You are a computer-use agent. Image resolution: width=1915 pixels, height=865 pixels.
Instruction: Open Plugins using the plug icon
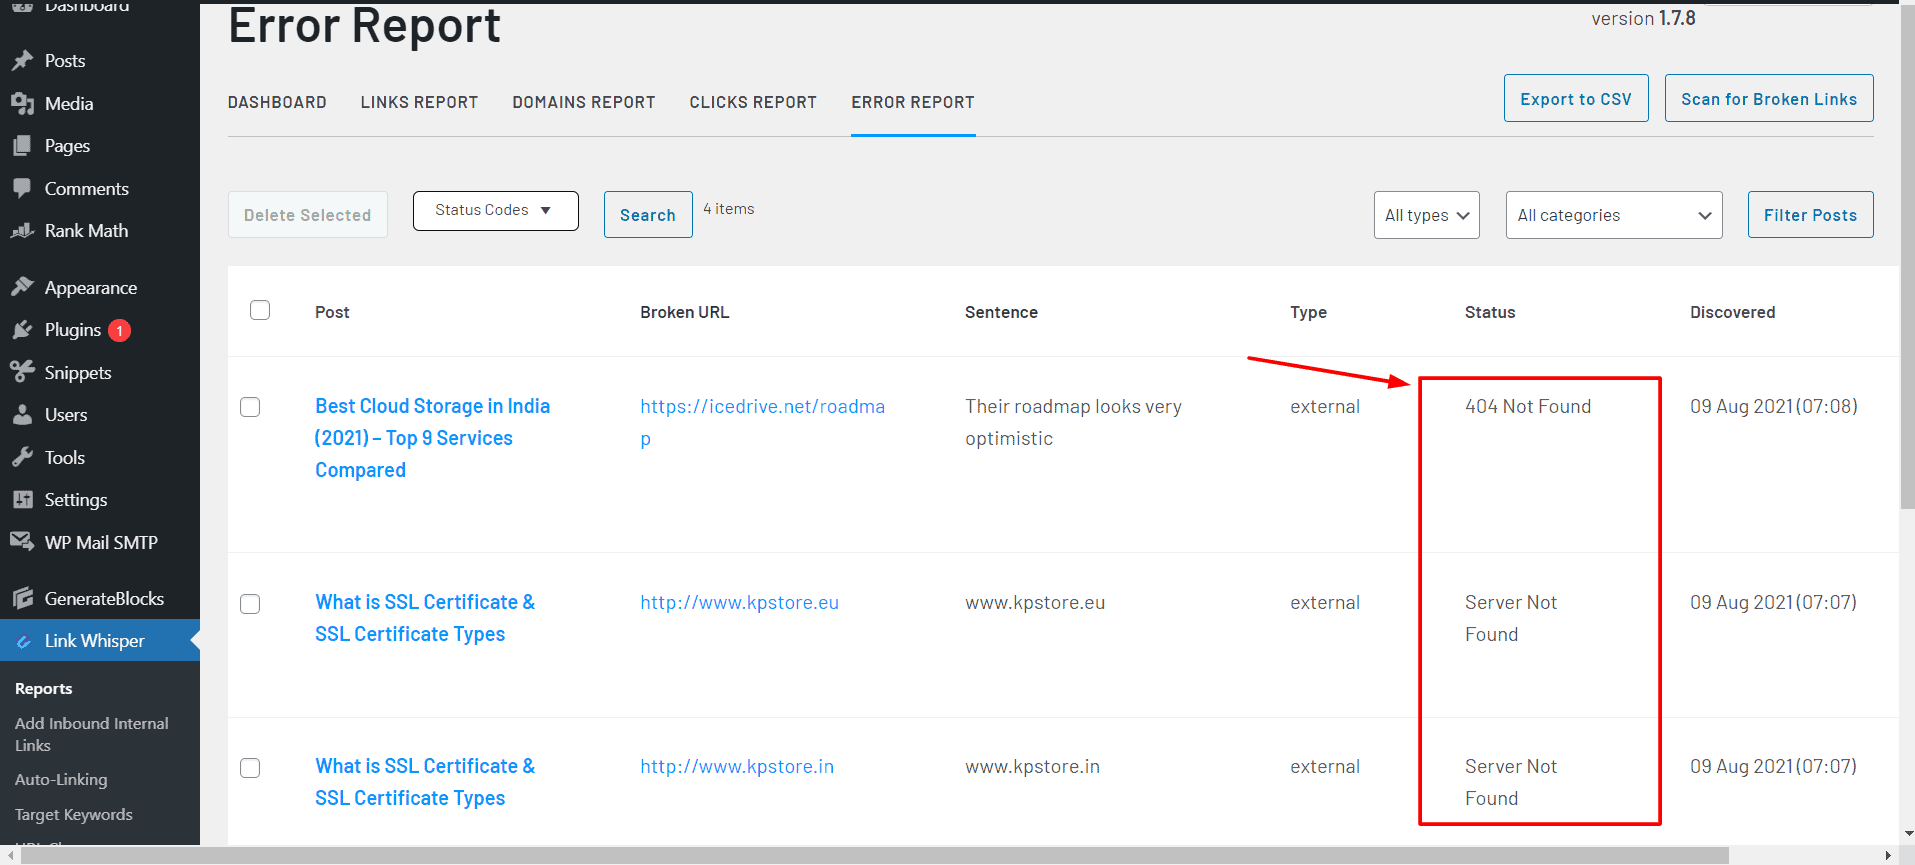(22, 330)
